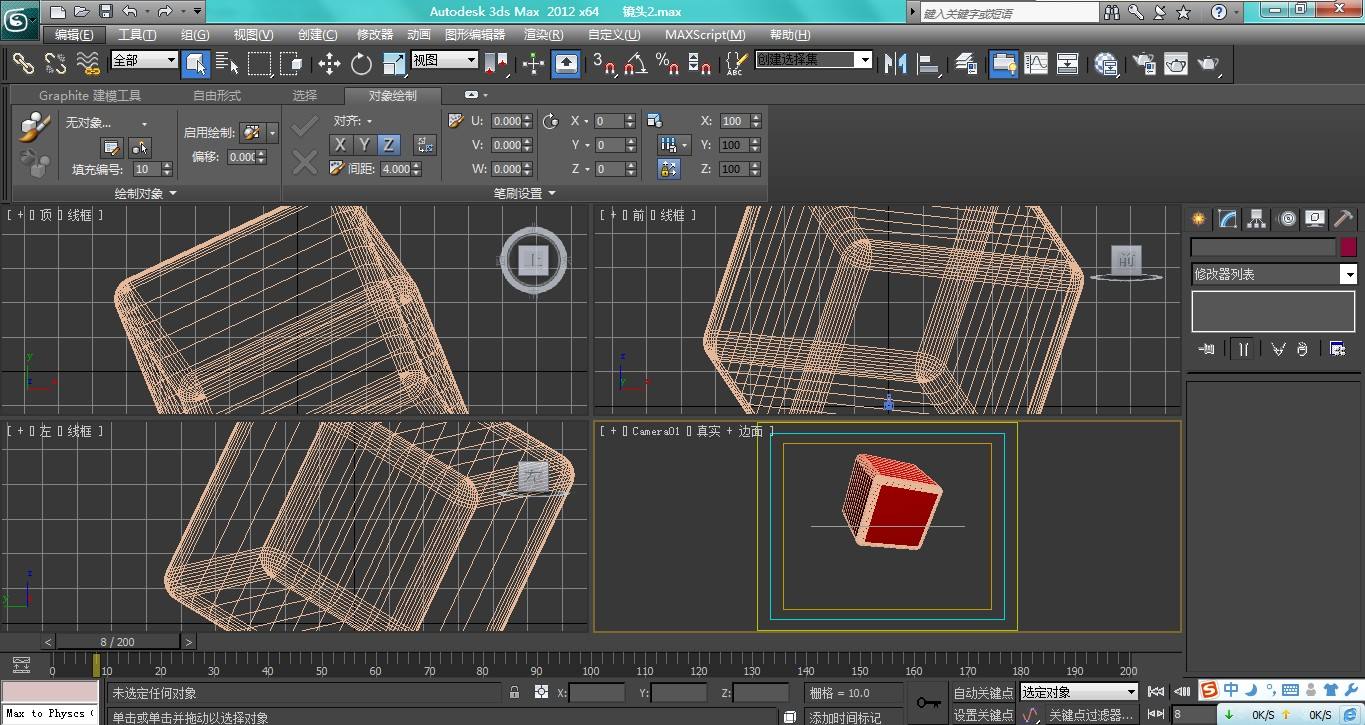Open Select by Name list
1365x725 pixels.
pos(227,64)
